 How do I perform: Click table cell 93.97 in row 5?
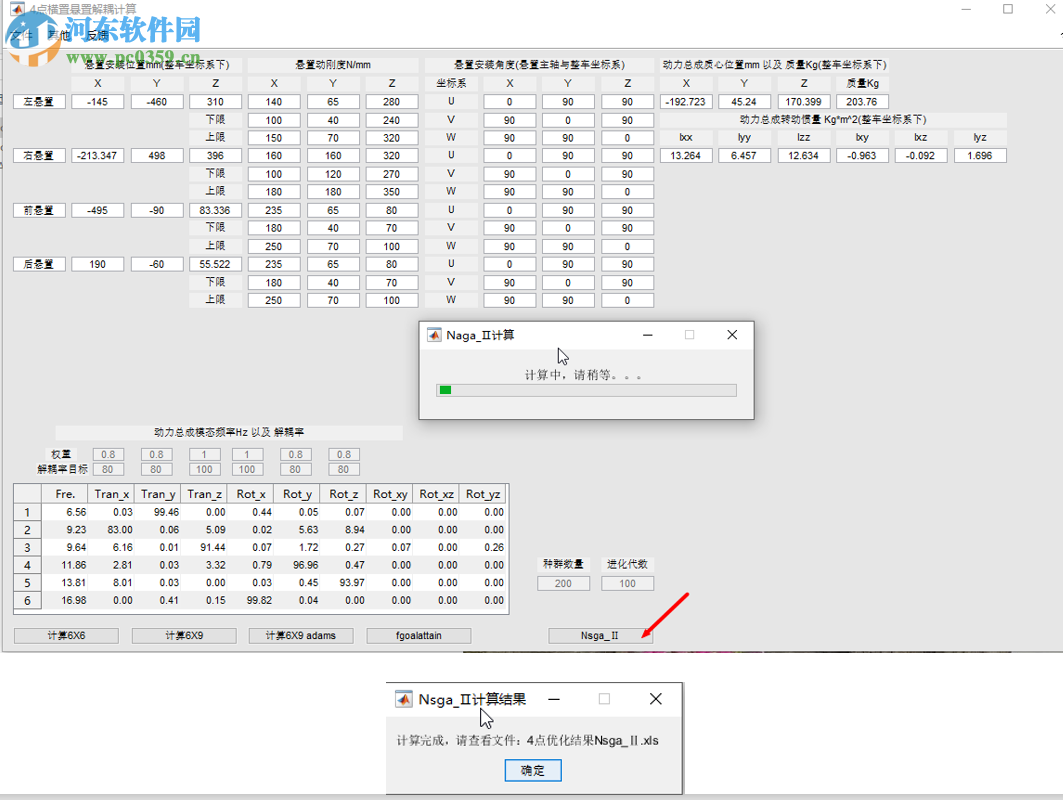pos(344,583)
